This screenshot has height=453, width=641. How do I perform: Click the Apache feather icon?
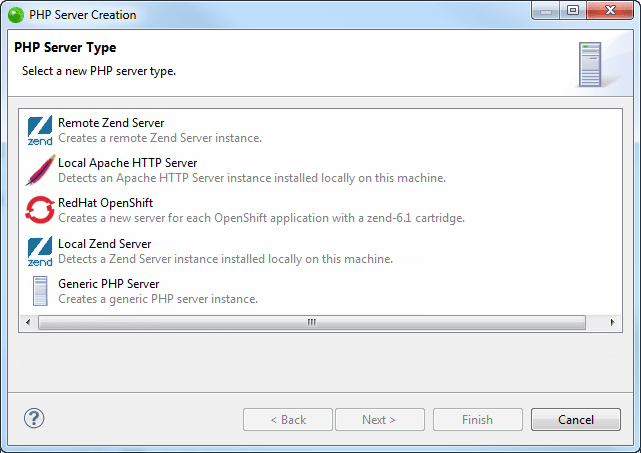coord(40,170)
